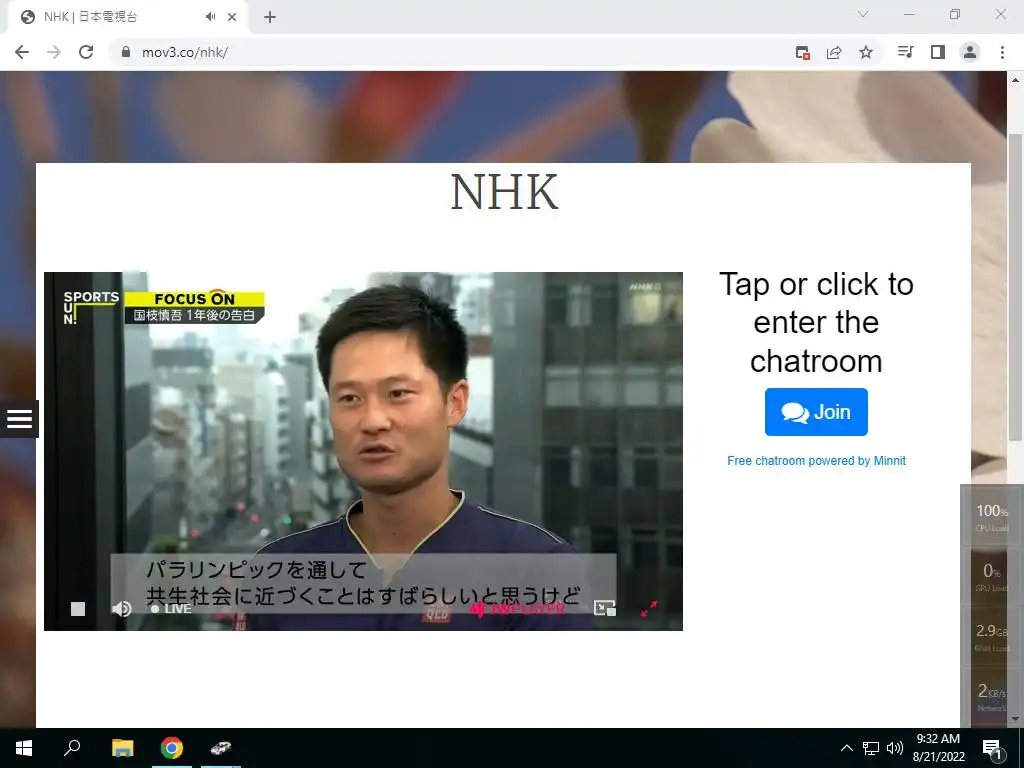Click the NHK video frame
Screen dimensions: 1024x768
363,451
